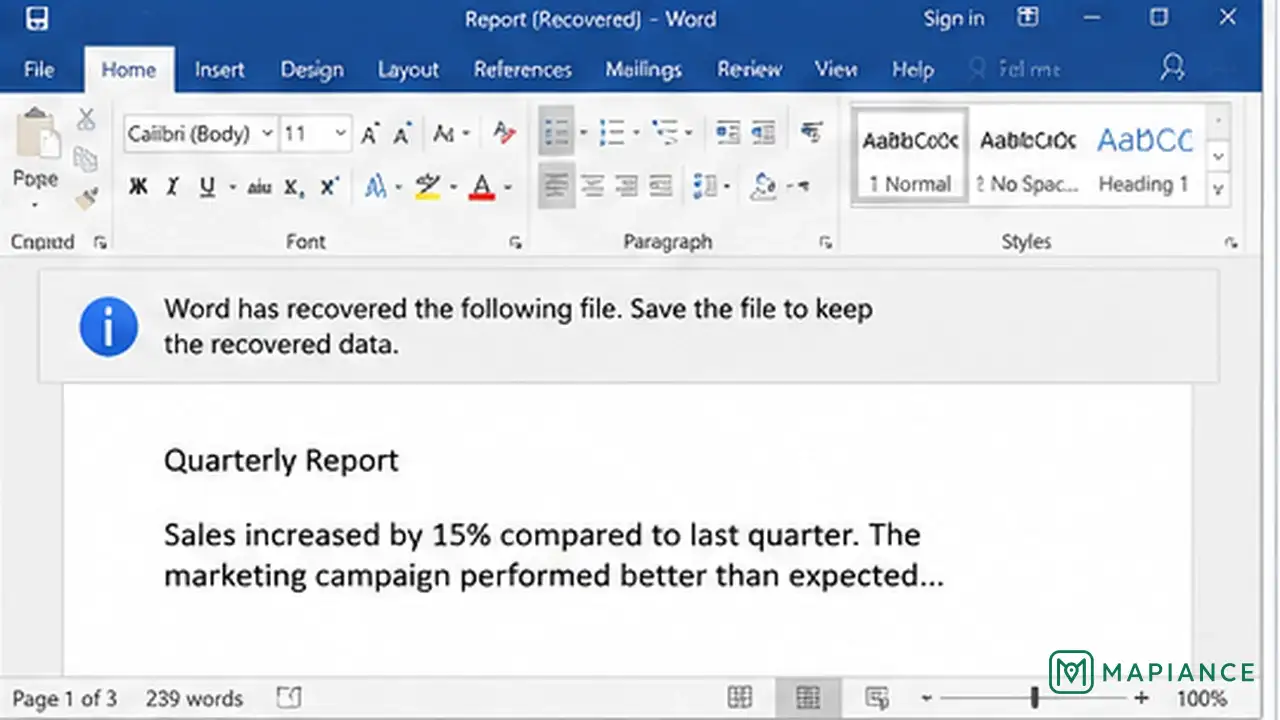
Task: Apply strikethrough formatting
Action: [259, 187]
